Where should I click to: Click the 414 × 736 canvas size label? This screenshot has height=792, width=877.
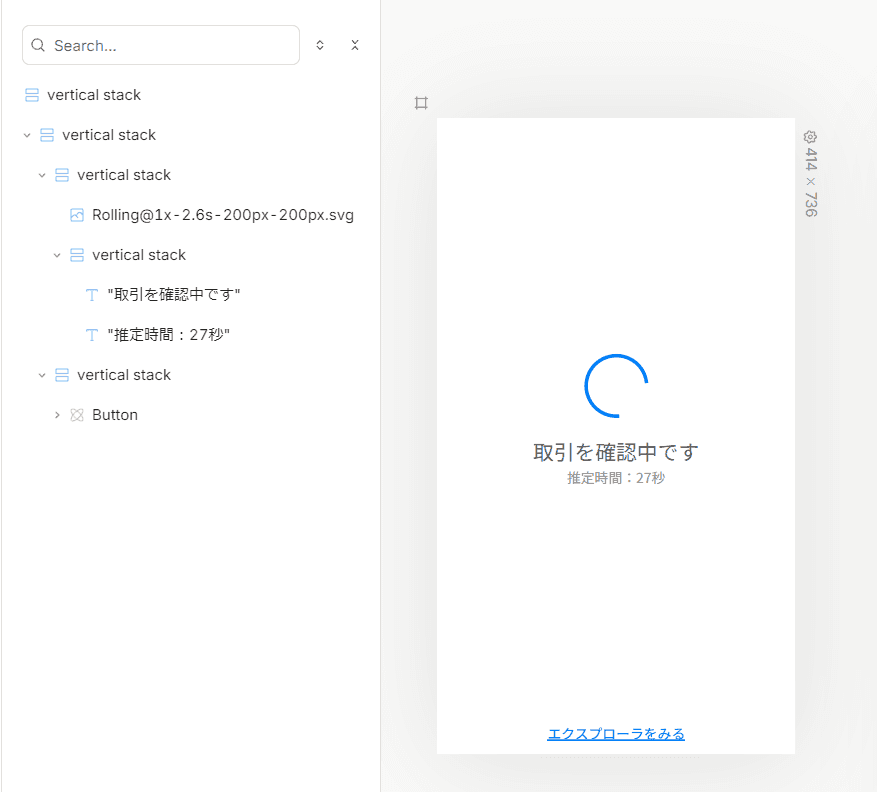(x=810, y=182)
